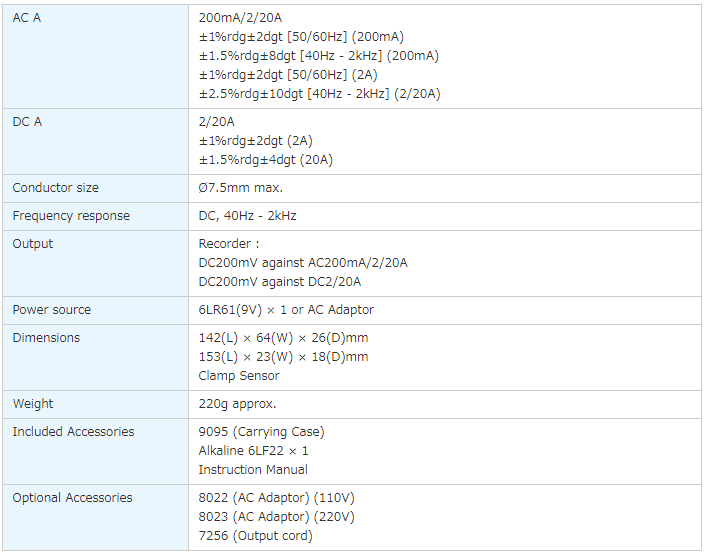This screenshot has width=707, height=555.
Task: Click the "8023 (AC Adaptor) (220V)" entry
Action: pyautogui.click(x=277, y=517)
